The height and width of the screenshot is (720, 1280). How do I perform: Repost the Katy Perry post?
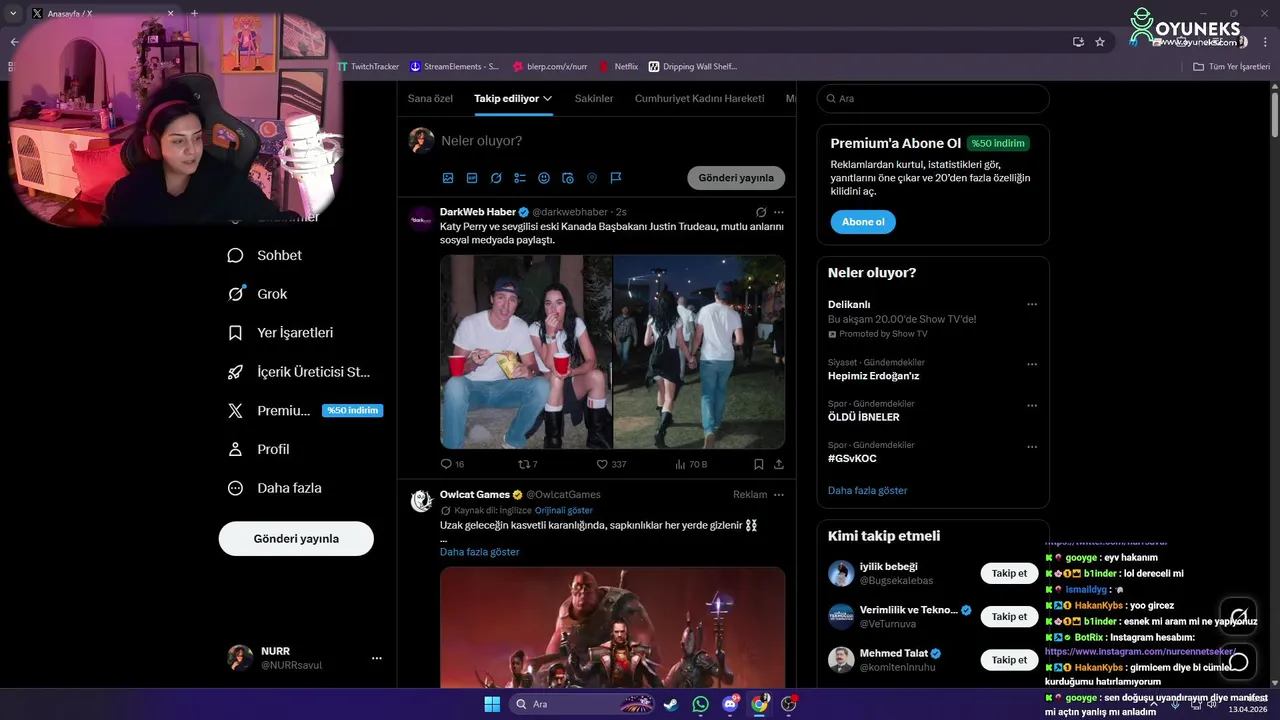tap(528, 464)
